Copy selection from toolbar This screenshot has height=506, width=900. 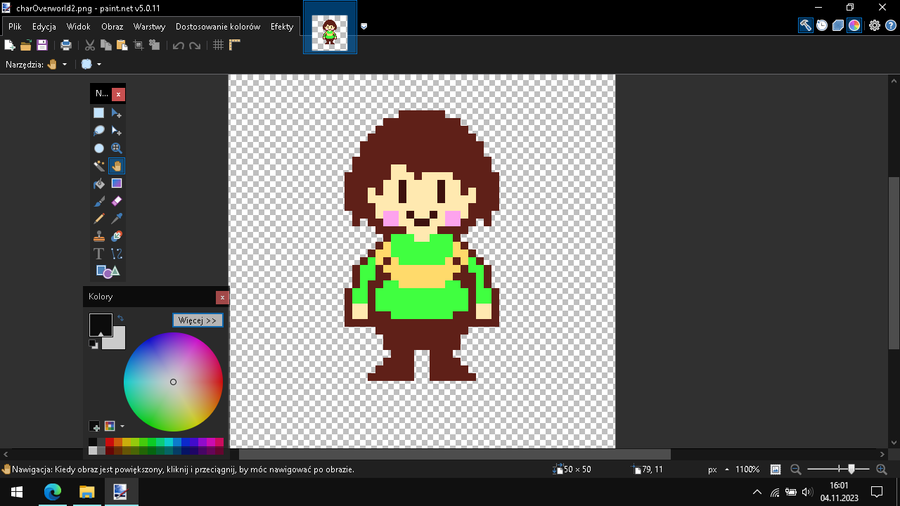coord(106,45)
